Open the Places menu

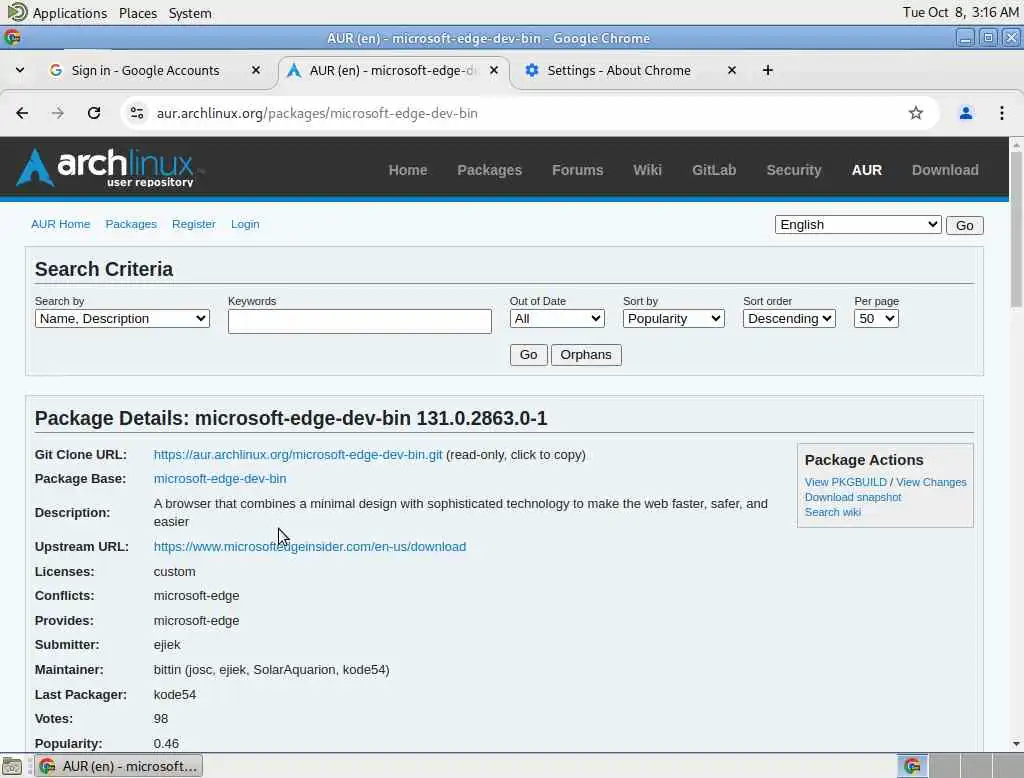[138, 13]
